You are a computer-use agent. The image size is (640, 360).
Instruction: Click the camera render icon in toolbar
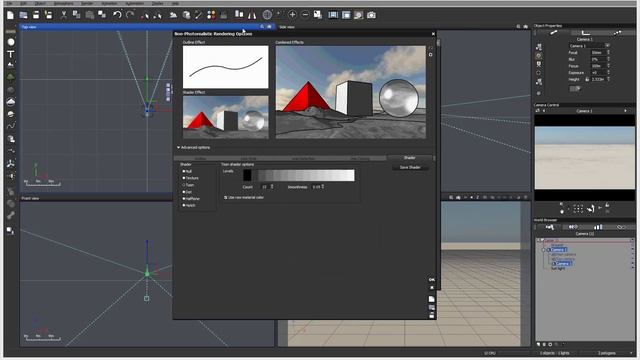tap(371, 15)
